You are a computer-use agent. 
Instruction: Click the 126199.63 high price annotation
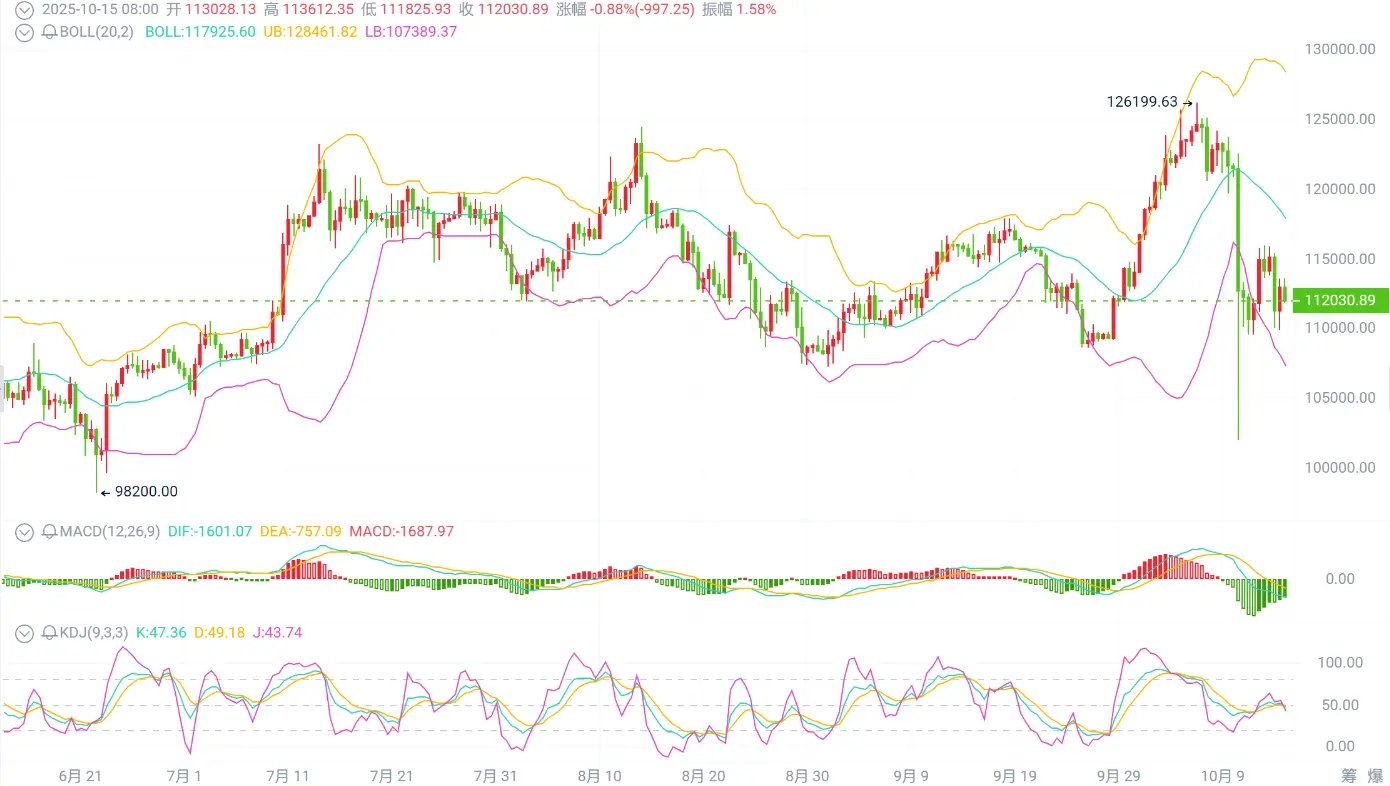pos(1142,101)
